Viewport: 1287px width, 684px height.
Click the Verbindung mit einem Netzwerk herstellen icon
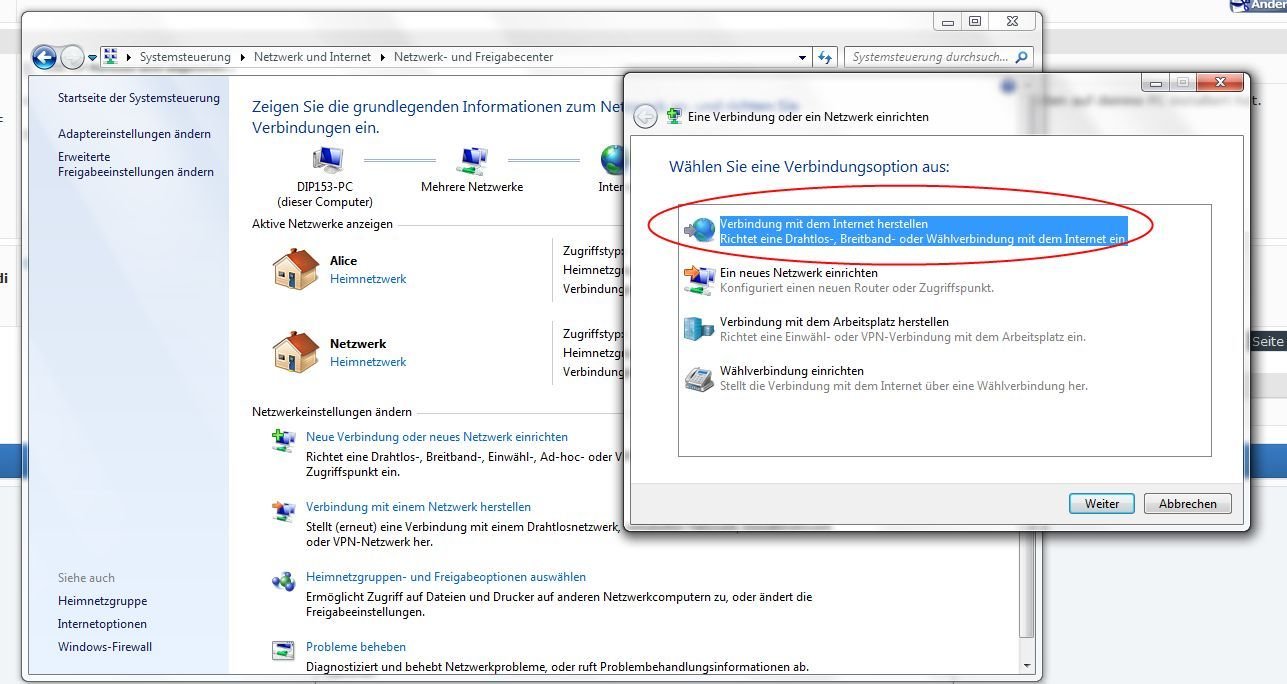(x=284, y=510)
